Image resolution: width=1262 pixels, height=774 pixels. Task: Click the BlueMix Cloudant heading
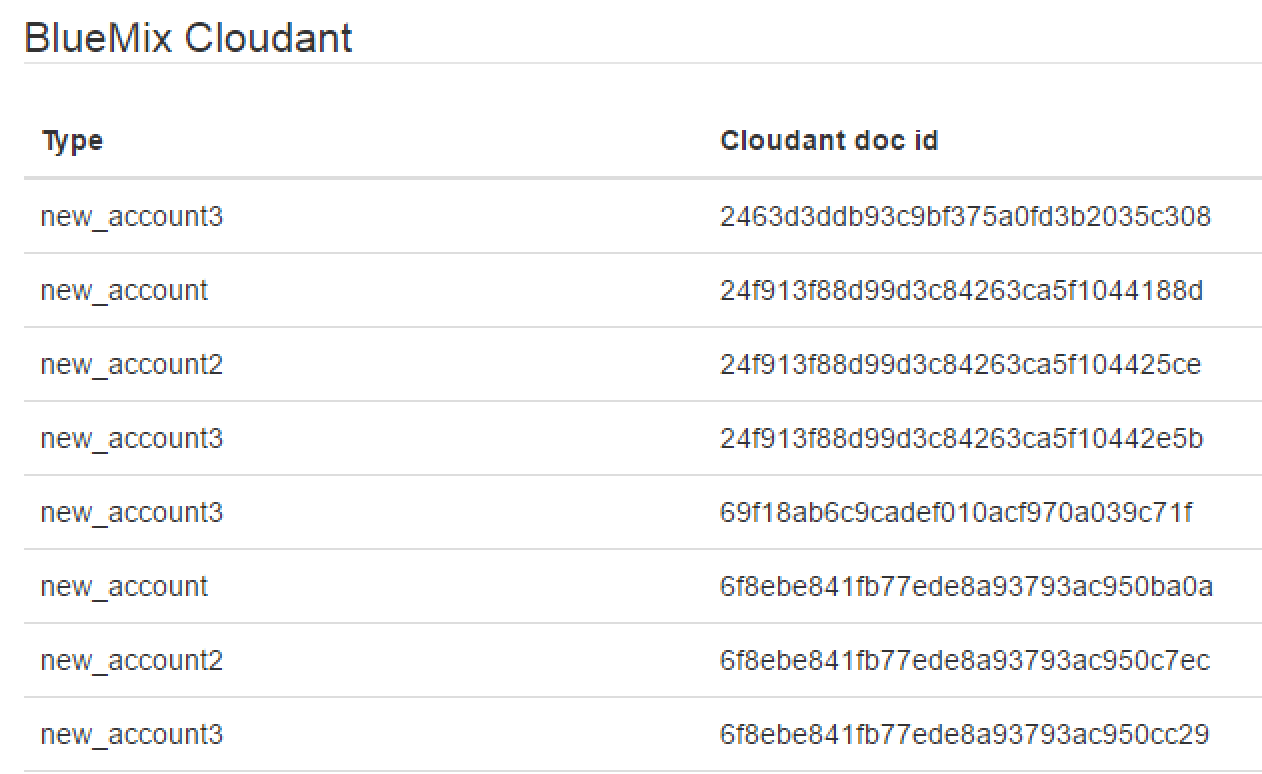188,38
